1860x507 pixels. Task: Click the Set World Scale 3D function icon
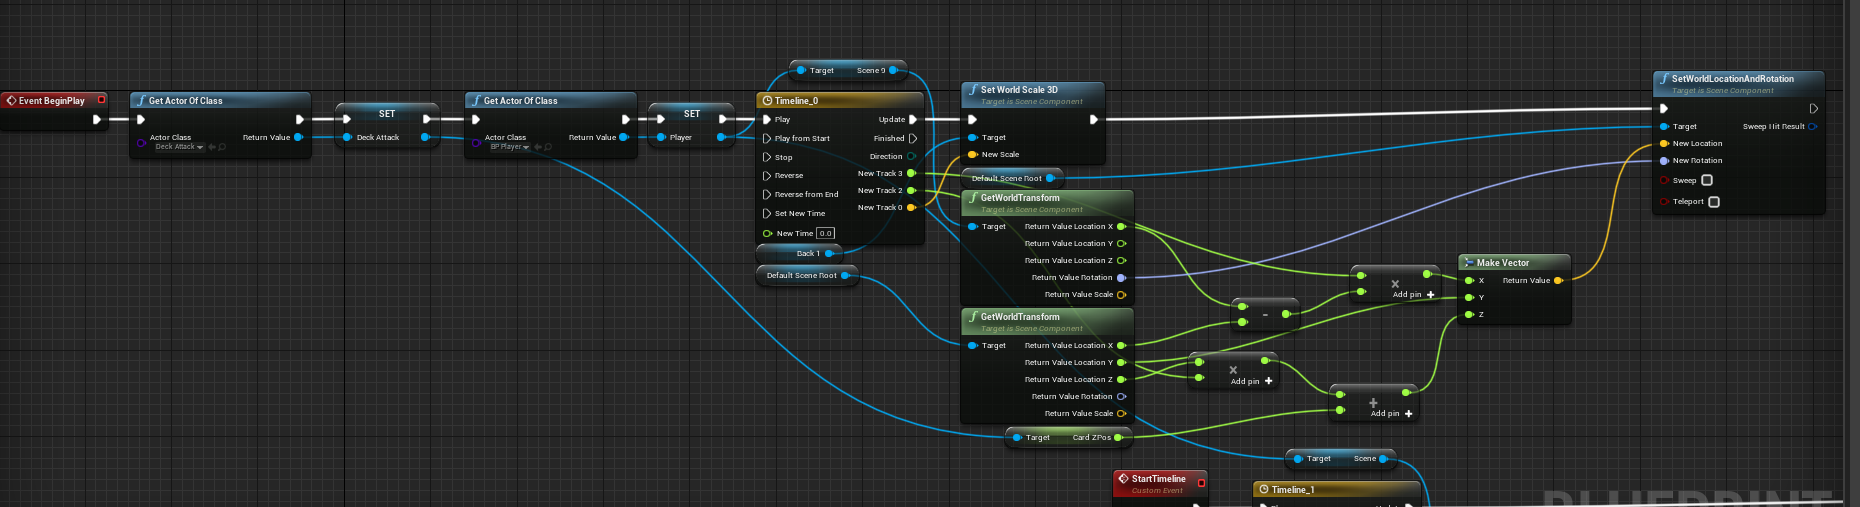[972, 90]
